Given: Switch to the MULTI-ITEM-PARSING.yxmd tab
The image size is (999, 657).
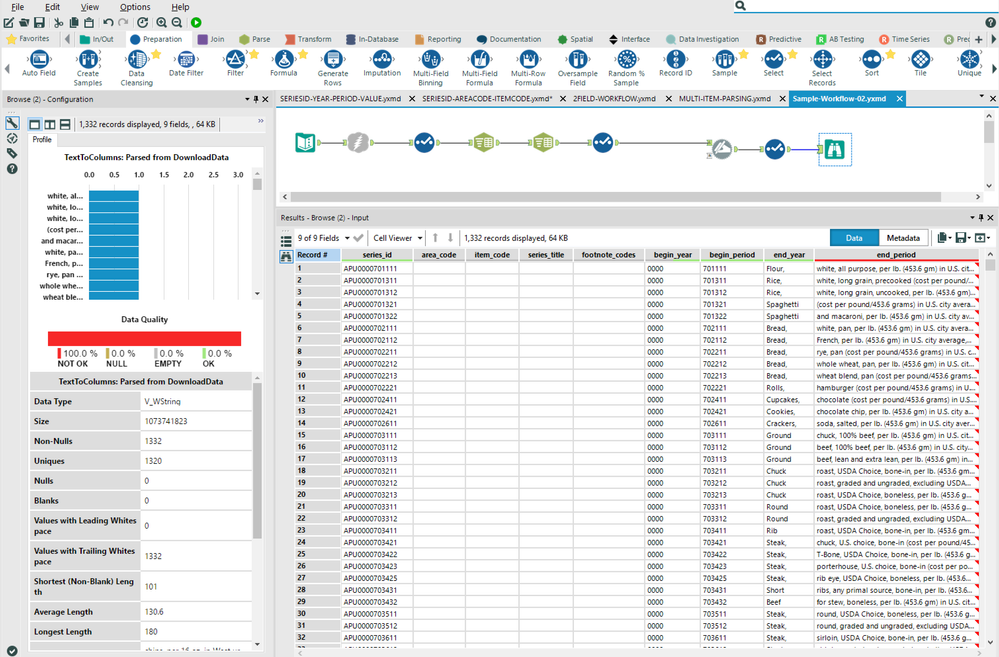Looking at the screenshot, I should [724, 99].
